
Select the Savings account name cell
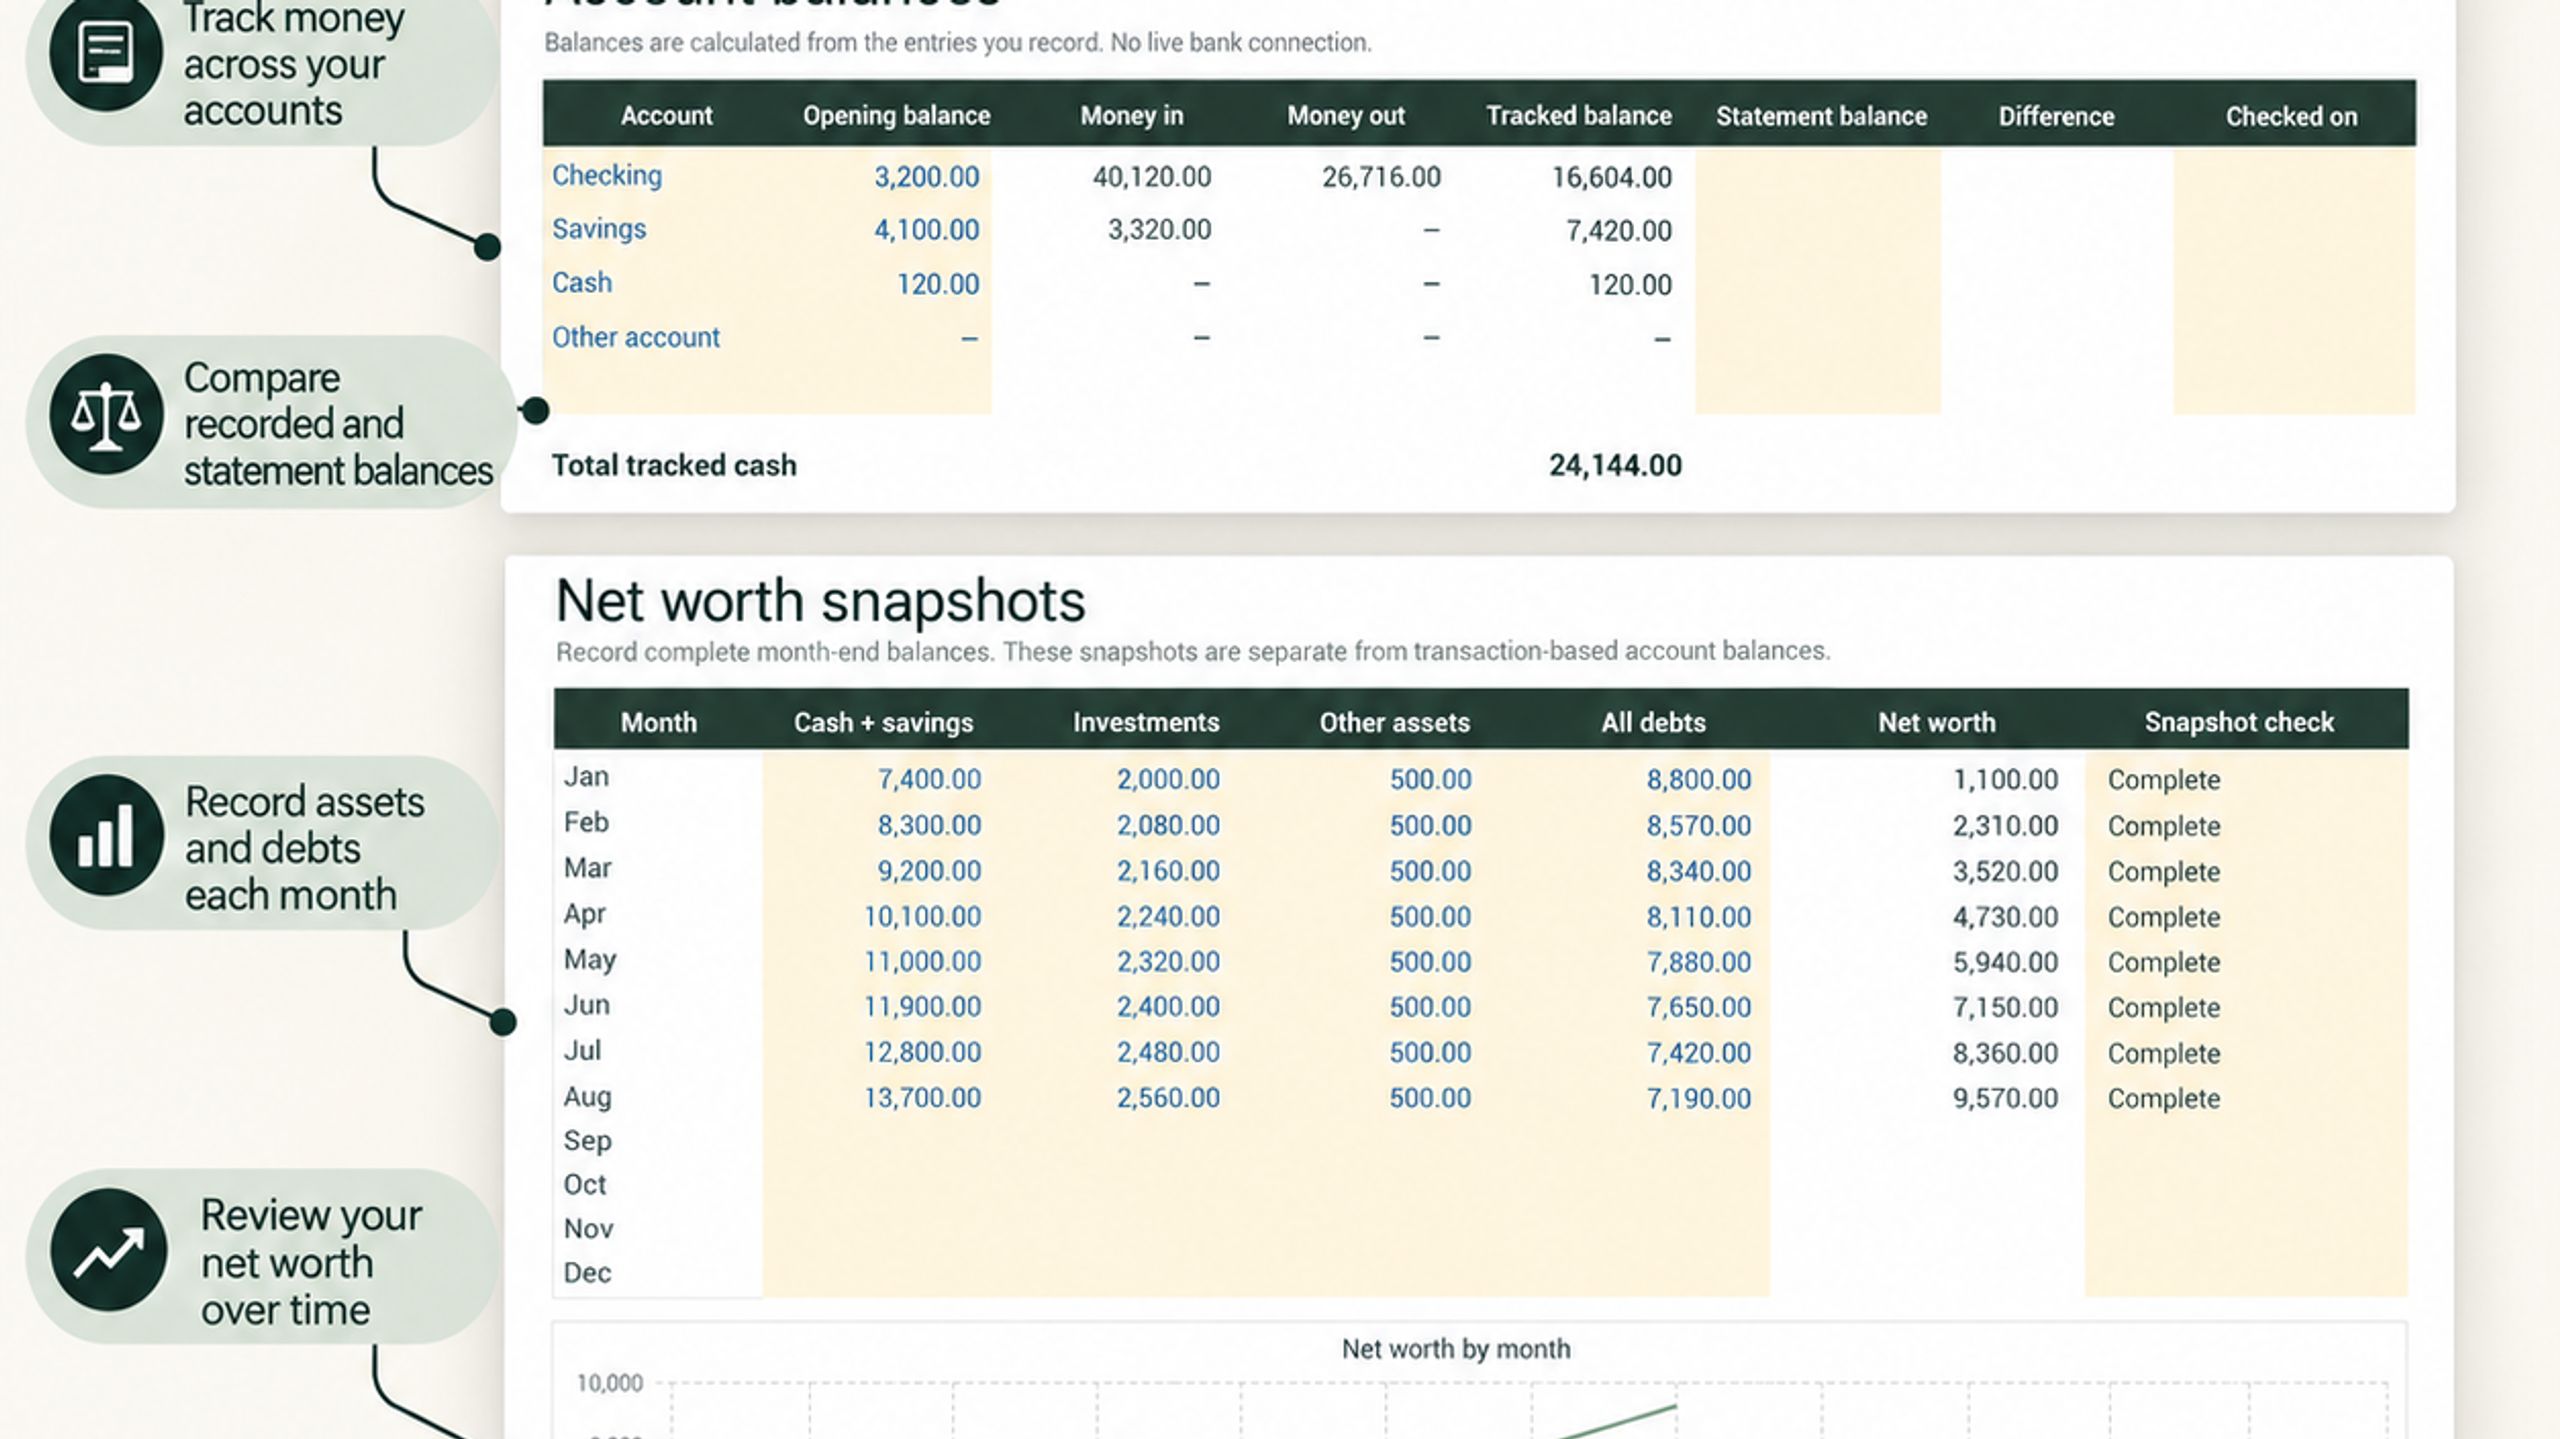pos(599,229)
